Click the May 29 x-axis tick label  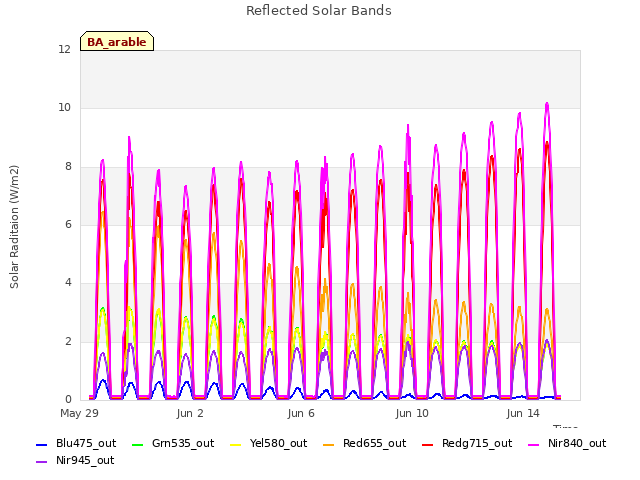[x=79, y=413]
